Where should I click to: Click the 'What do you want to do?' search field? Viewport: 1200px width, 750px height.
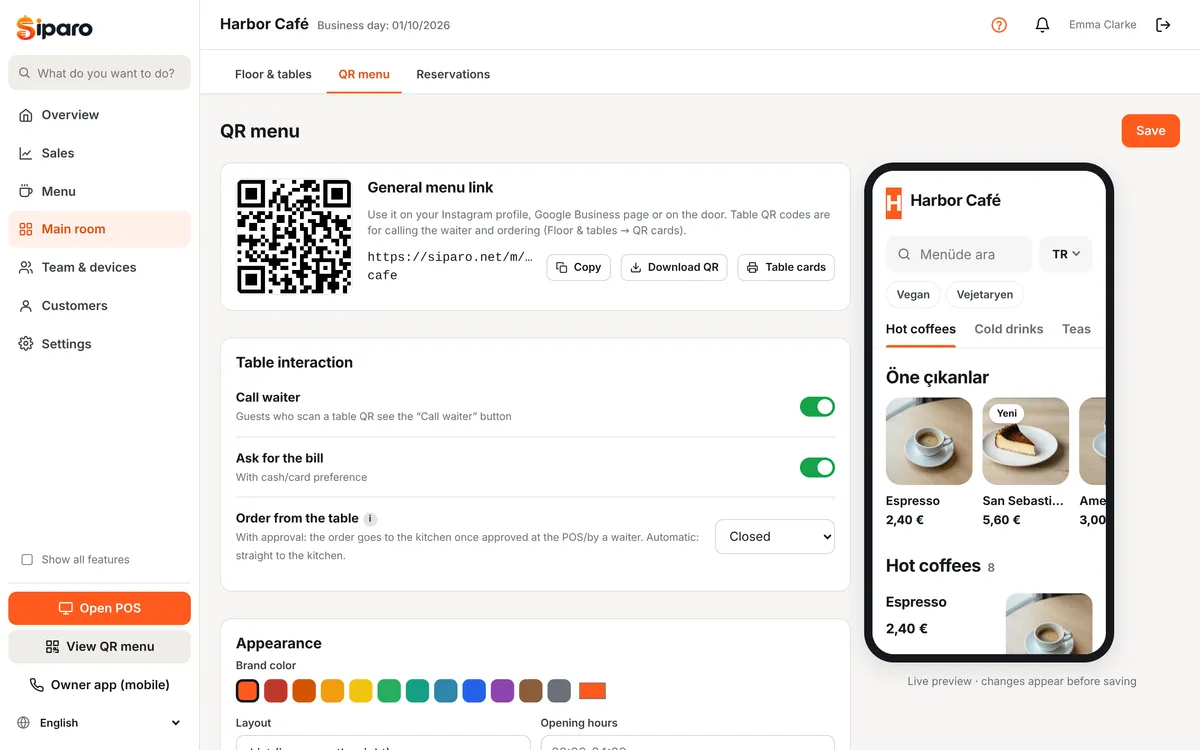coord(99,73)
